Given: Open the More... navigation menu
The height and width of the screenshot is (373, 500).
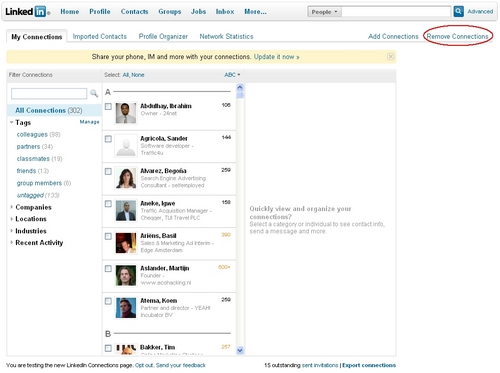Looking at the screenshot, I should click(x=255, y=12).
